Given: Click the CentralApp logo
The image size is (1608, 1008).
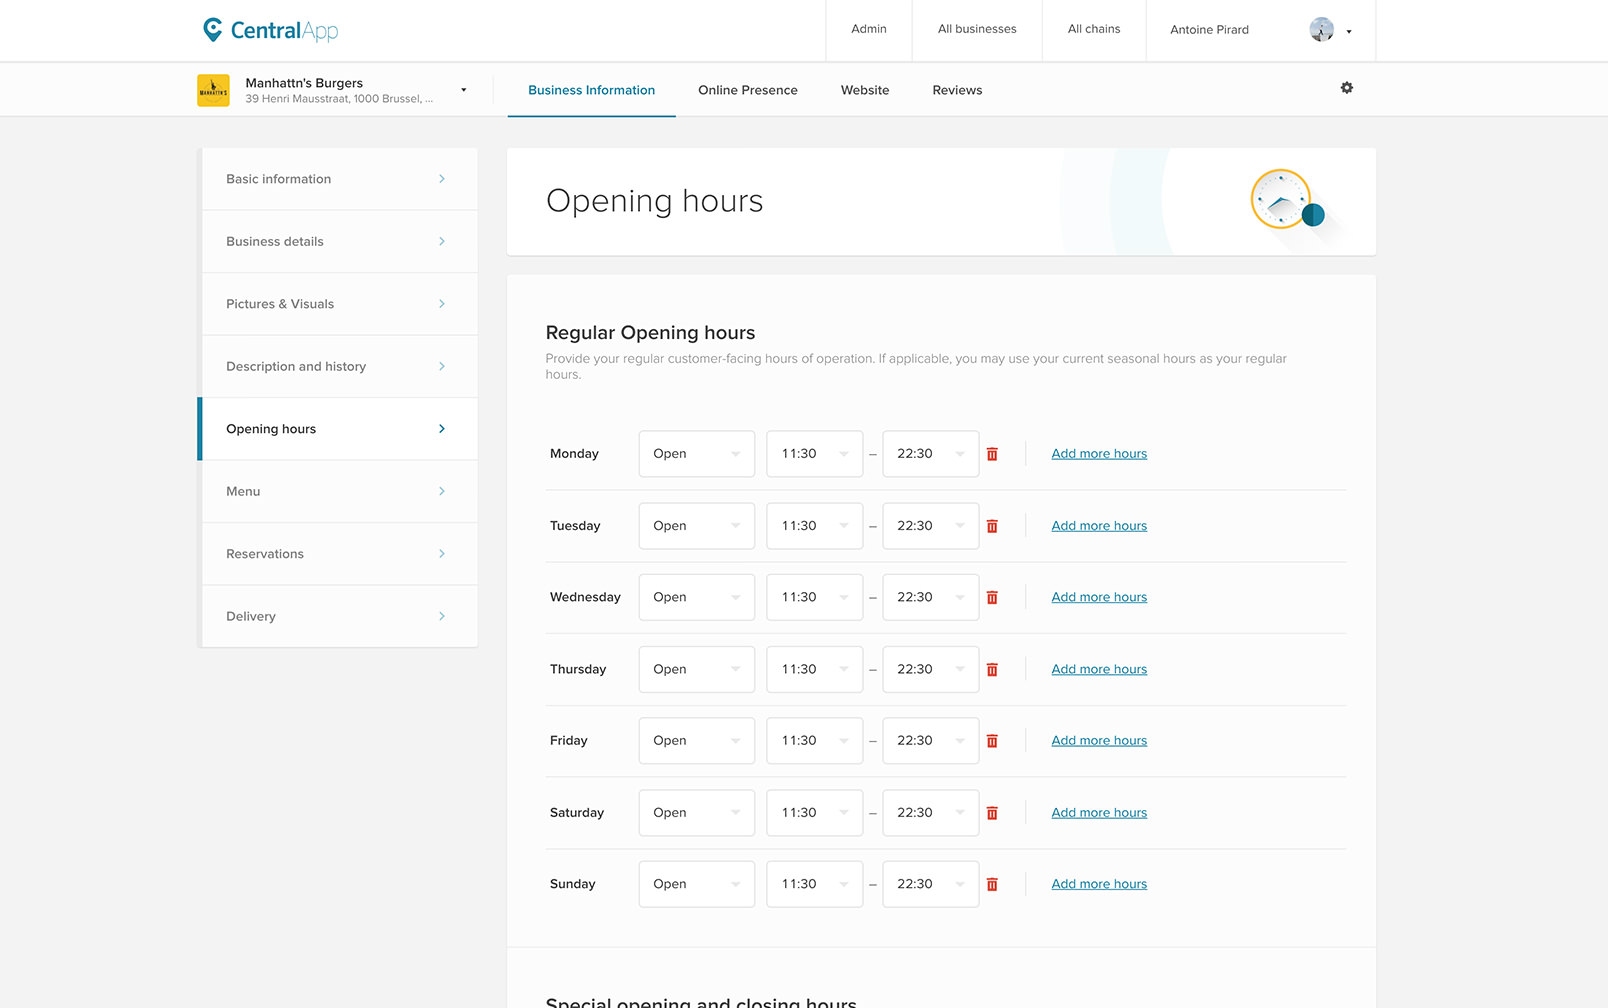Looking at the screenshot, I should click(x=270, y=30).
